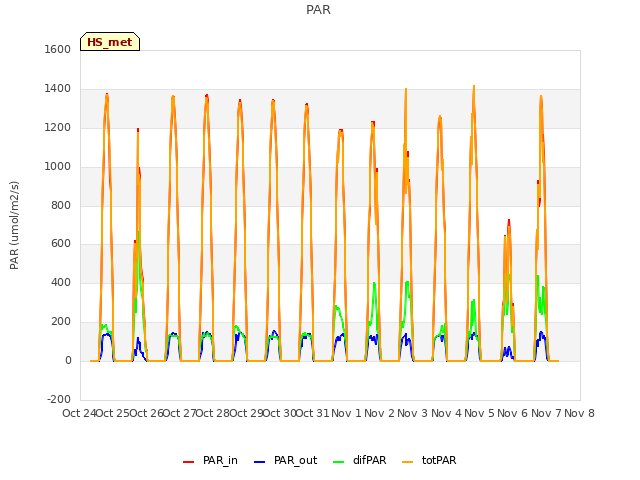640x480 pixels.
Task: Click the Oct 31 x-axis date label
Action: tap(312, 413)
